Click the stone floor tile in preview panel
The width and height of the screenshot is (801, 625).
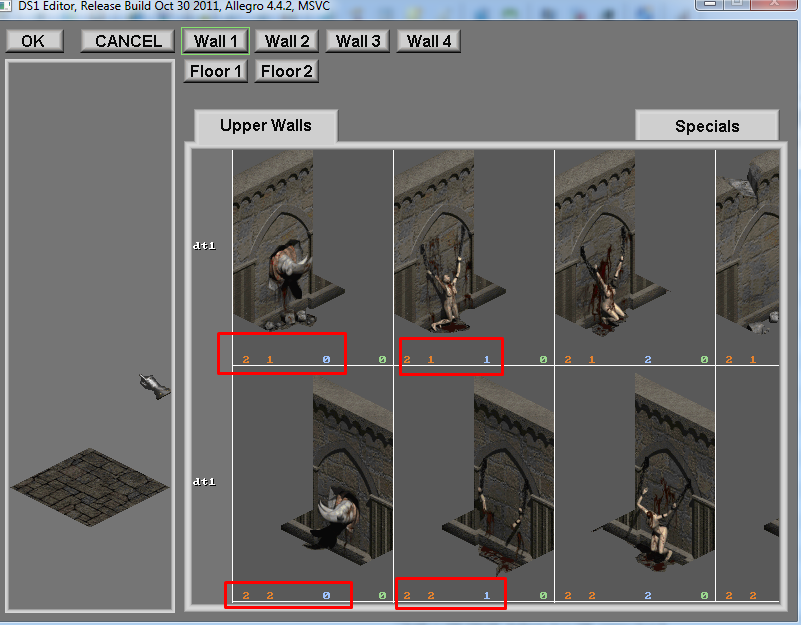[x=90, y=487]
